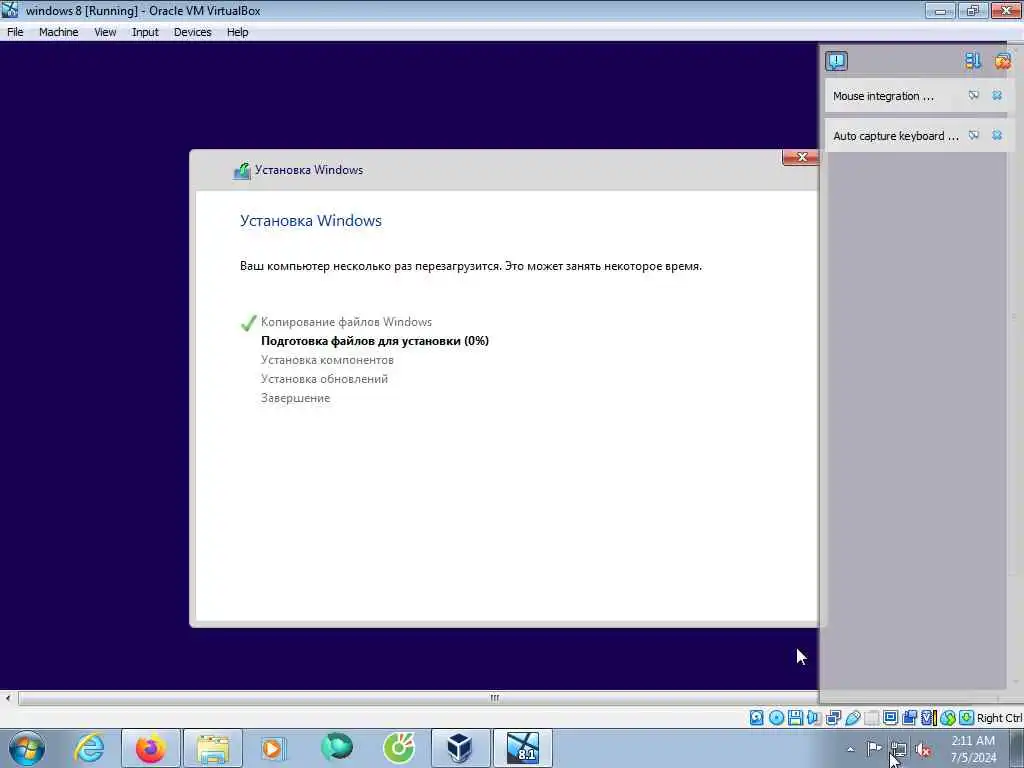
Task: Open File Explorer from taskbar
Action: pyautogui.click(x=213, y=748)
